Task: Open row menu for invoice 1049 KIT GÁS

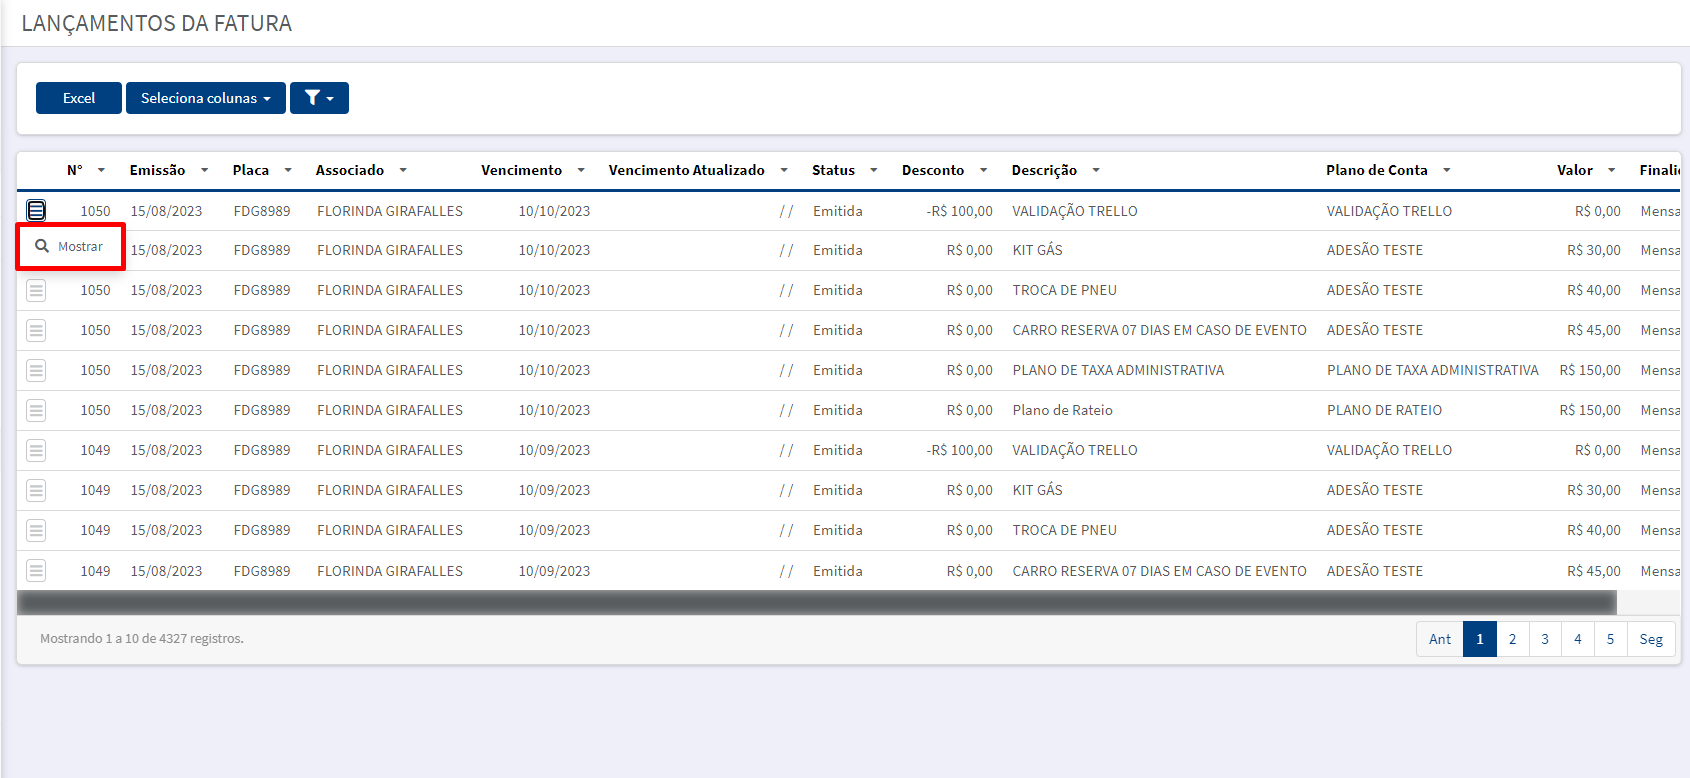Action: point(36,490)
